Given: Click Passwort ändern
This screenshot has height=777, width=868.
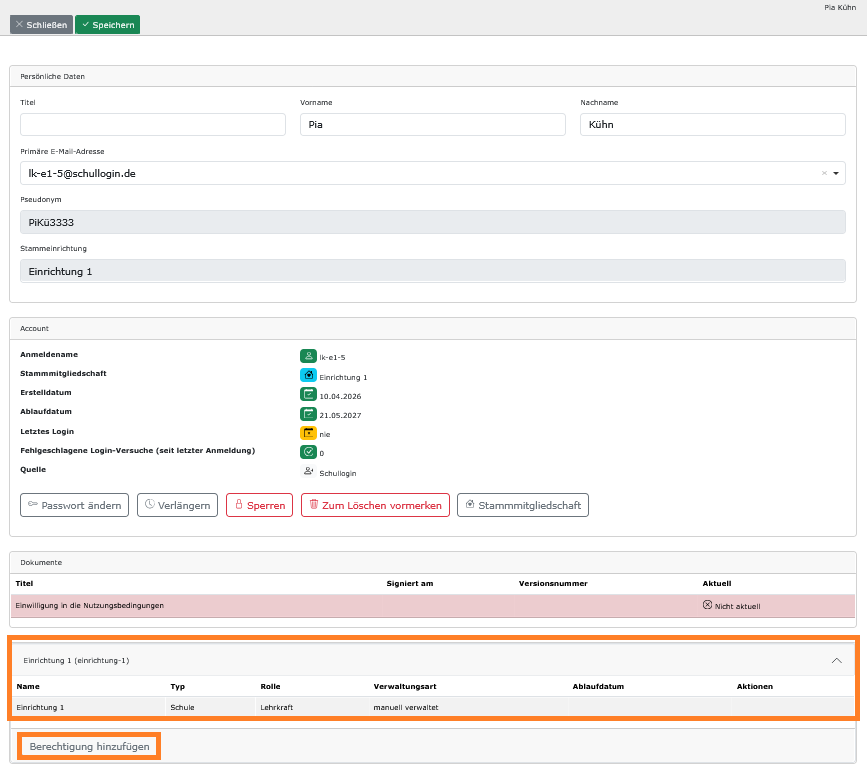Looking at the screenshot, I should [74, 505].
